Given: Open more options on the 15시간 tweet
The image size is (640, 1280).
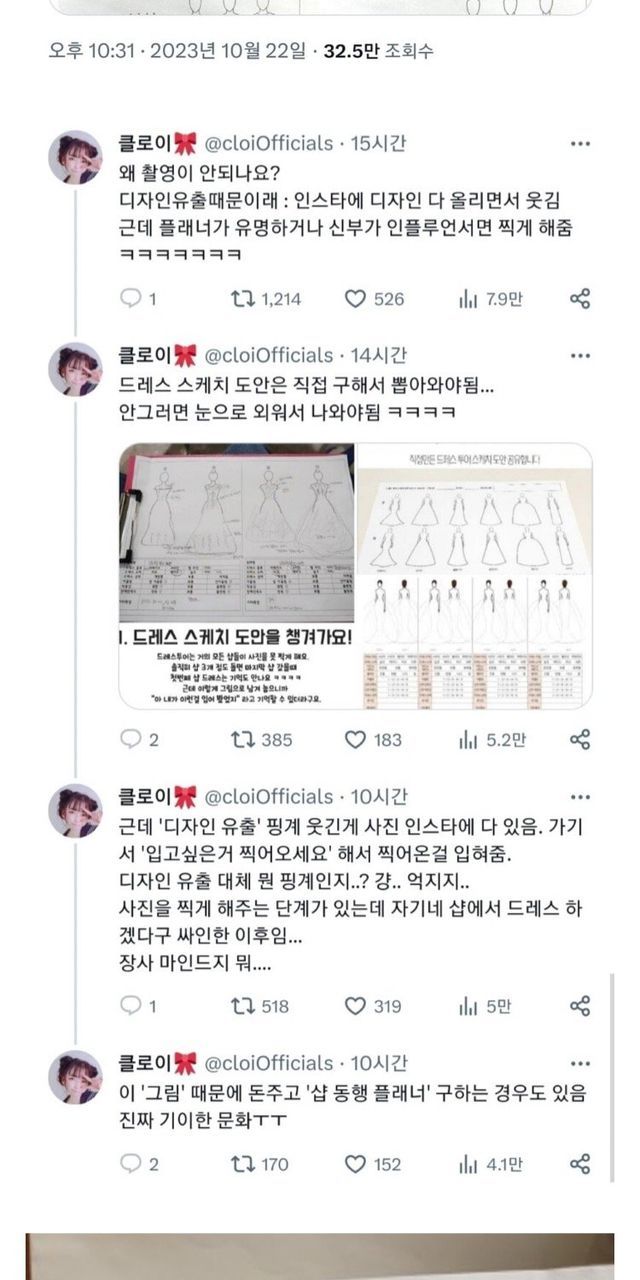Looking at the screenshot, I should pos(580,144).
